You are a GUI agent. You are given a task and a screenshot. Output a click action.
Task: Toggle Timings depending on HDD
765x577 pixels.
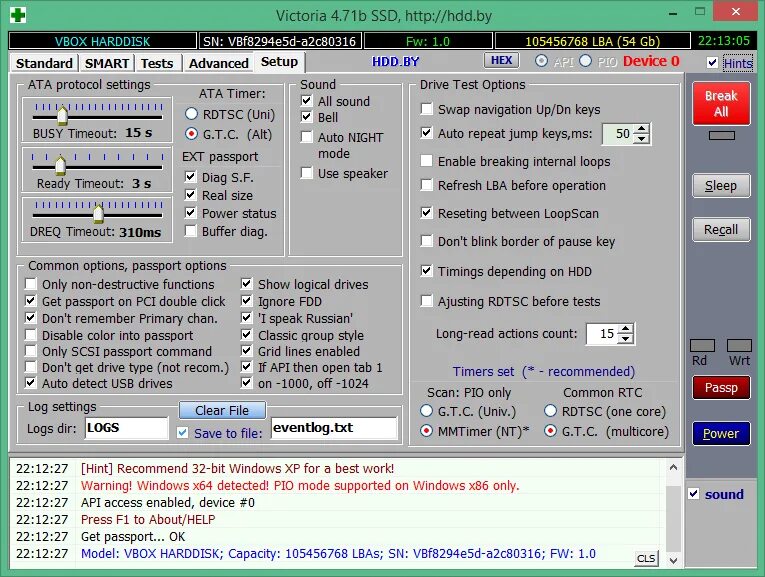[x=426, y=271]
